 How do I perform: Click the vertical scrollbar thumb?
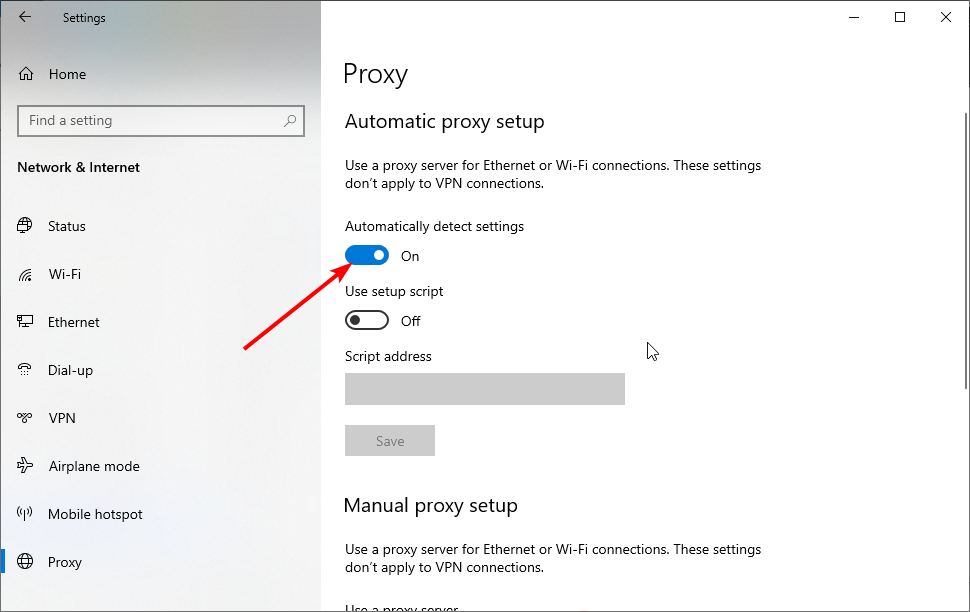coord(966,251)
